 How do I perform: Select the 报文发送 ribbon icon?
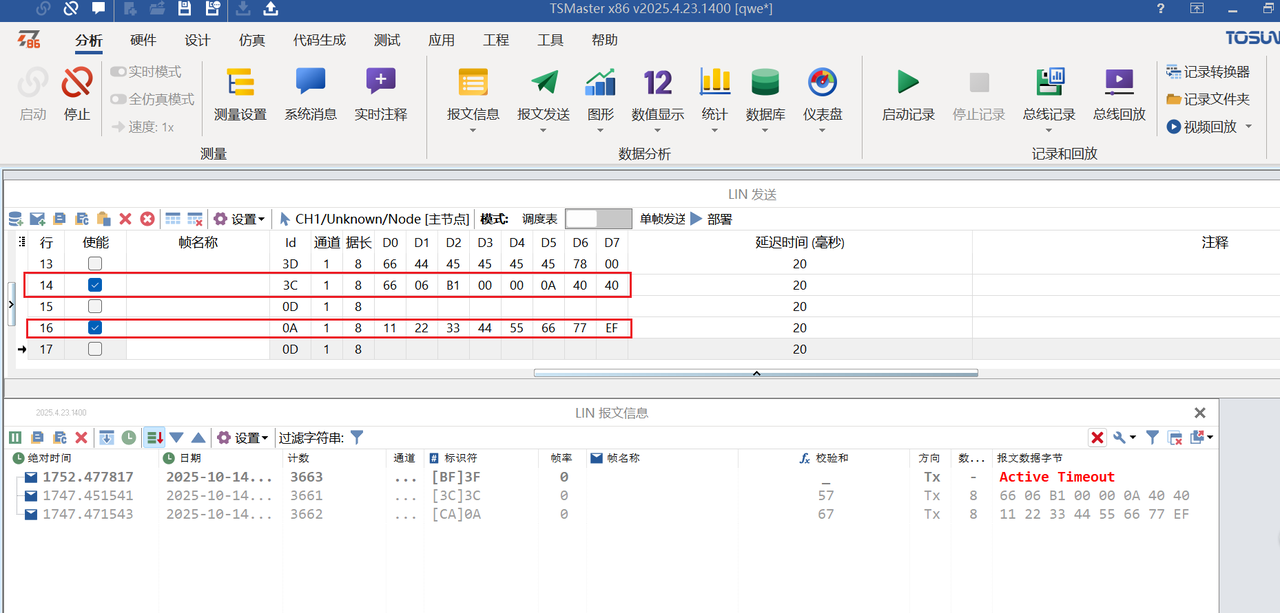(543, 95)
